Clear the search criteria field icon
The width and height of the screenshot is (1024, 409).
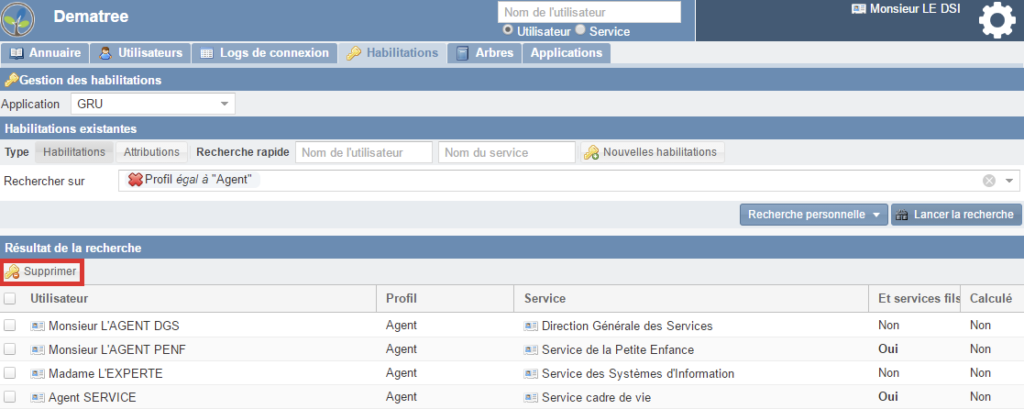[x=989, y=181]
